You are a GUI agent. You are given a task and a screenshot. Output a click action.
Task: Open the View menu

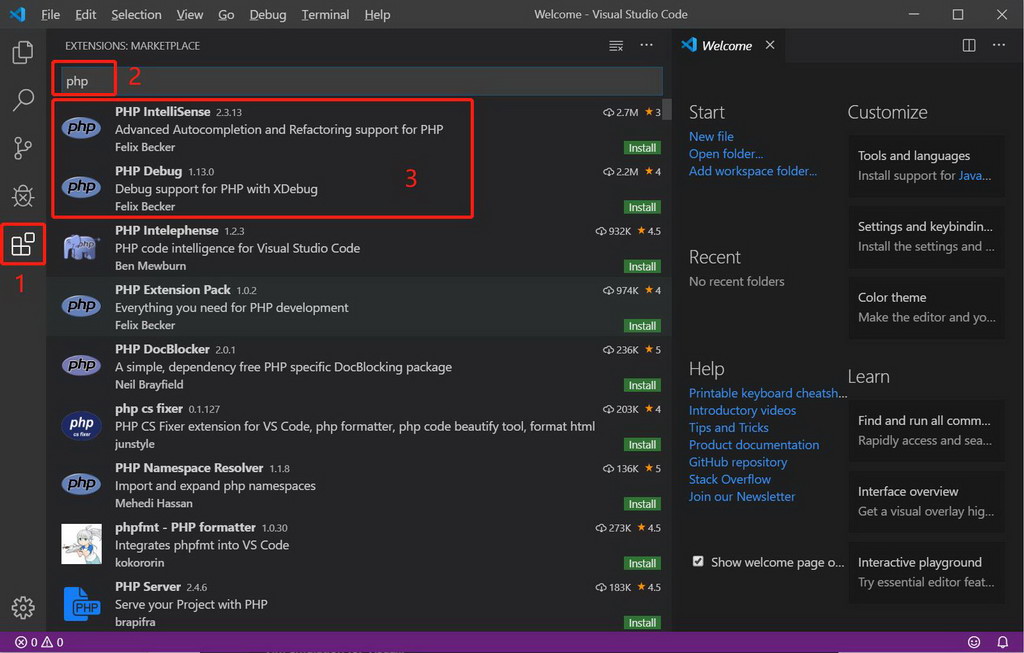189,14
